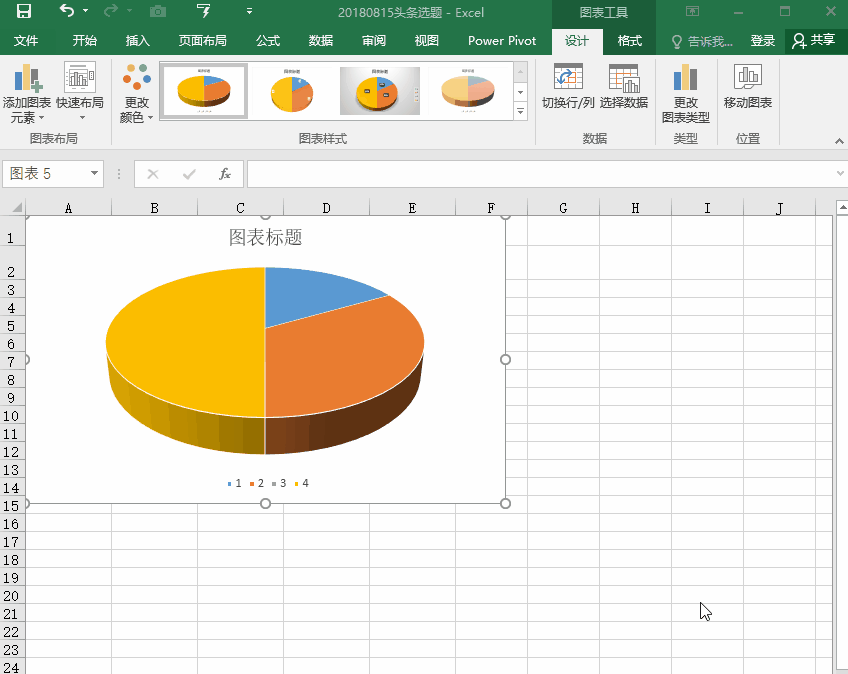Click the Save icon on Quick Access Toolbar
848x674 pixels.
pos(24,12)
